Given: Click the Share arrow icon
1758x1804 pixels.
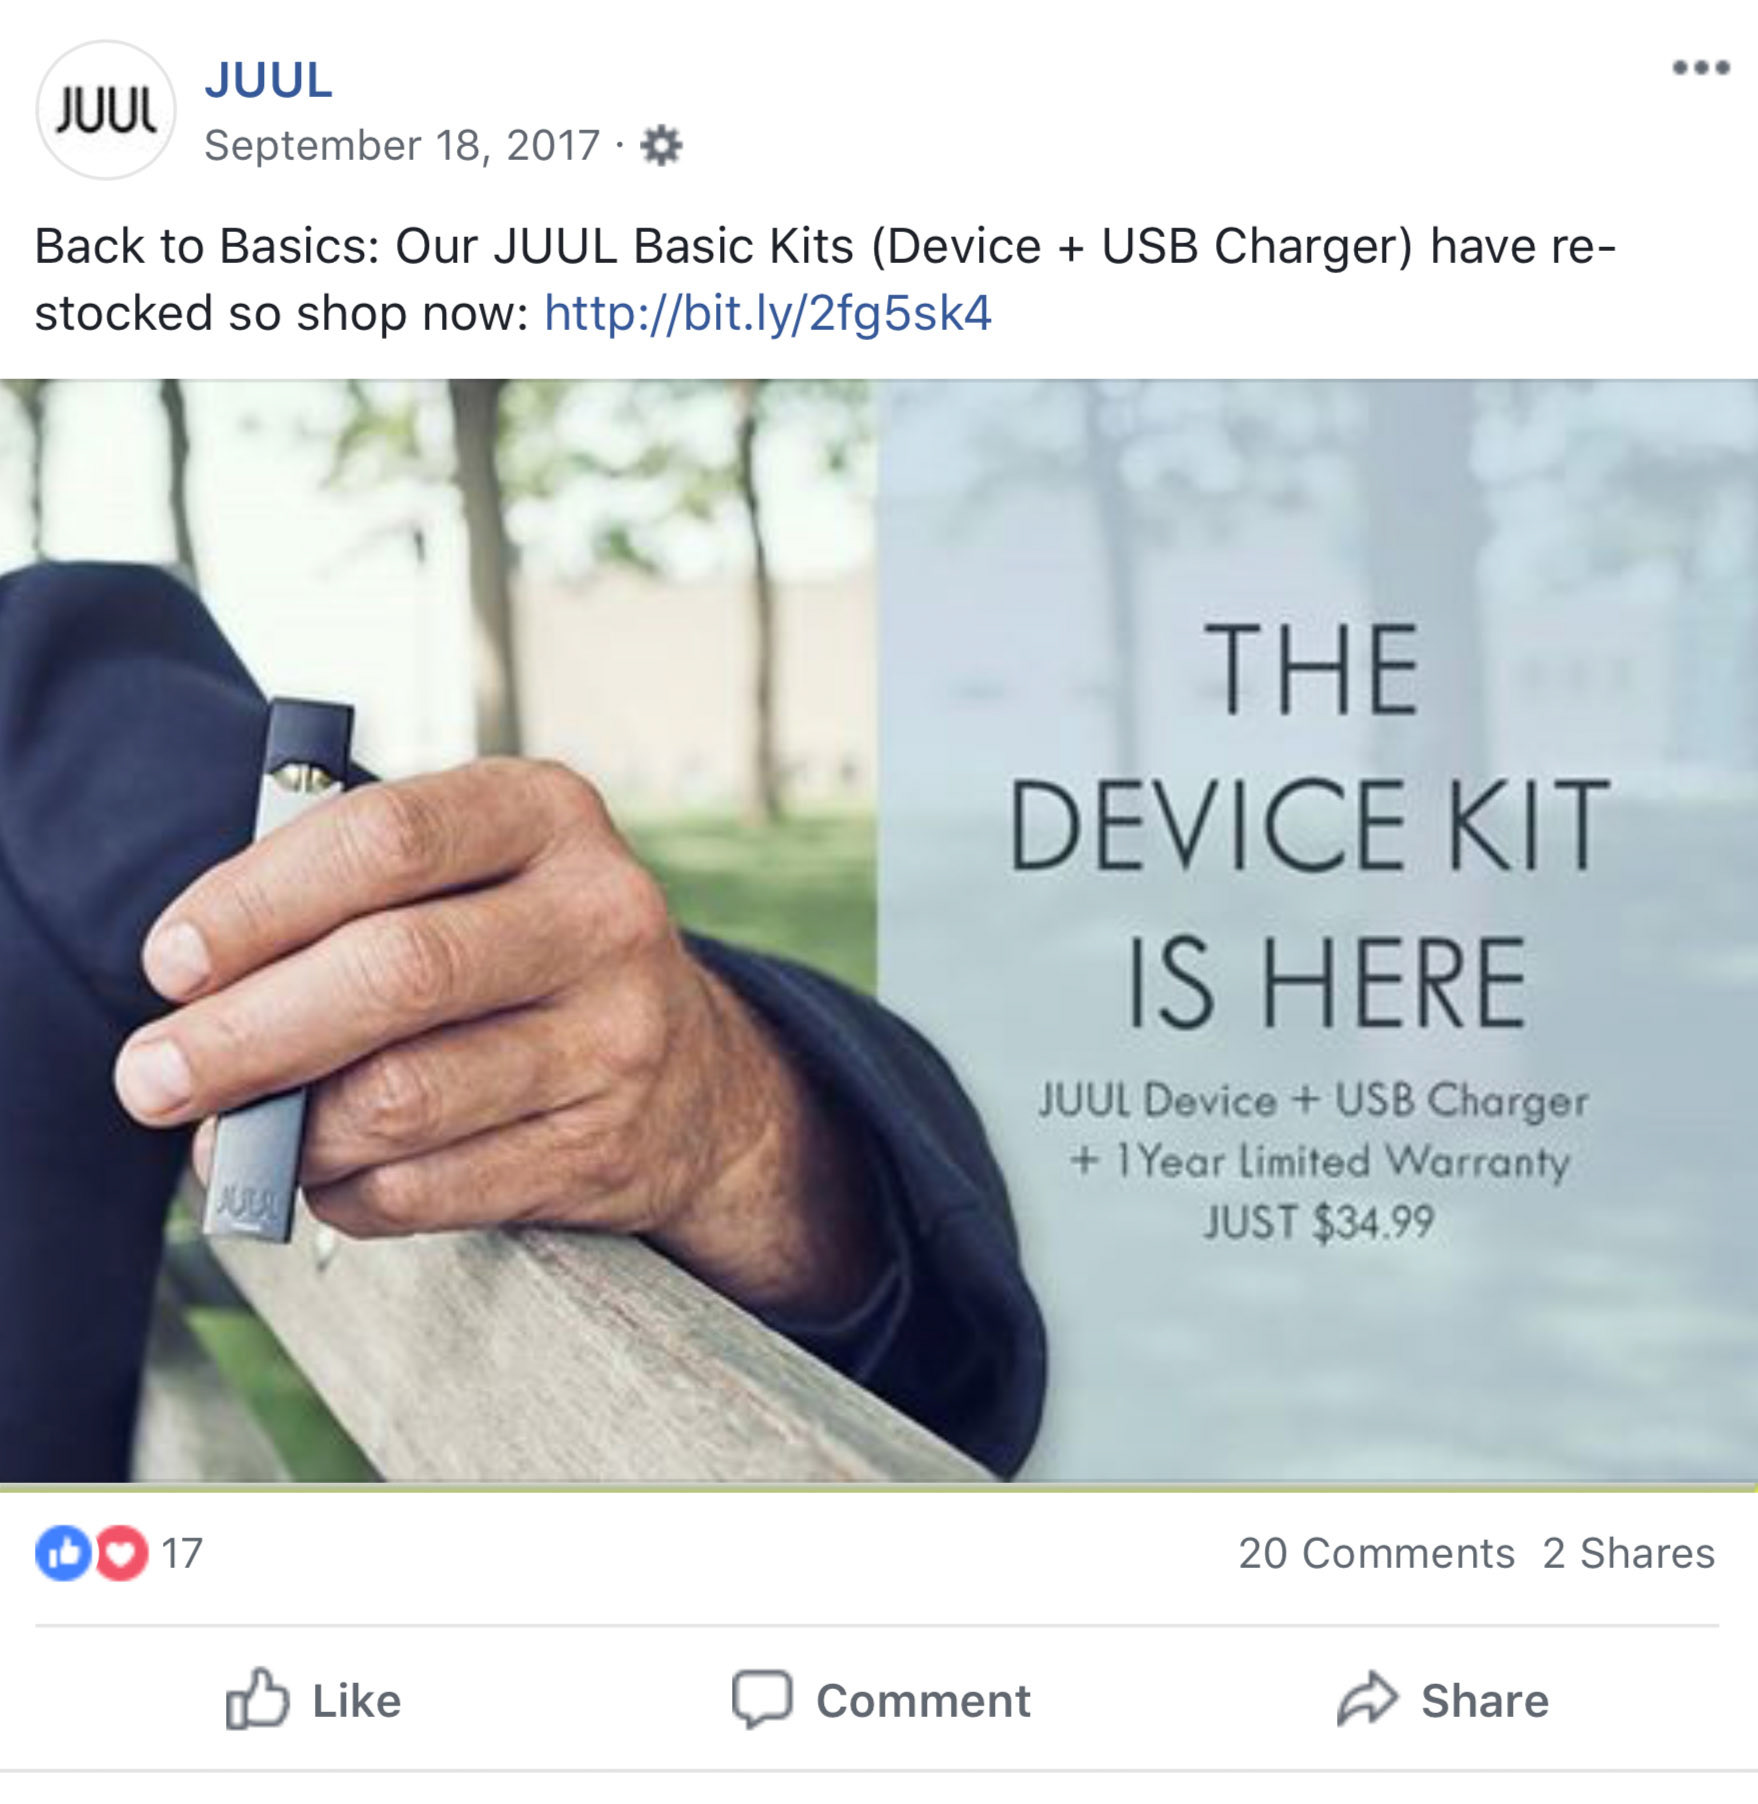Looking at the screenshot, I should 1367,1699.
